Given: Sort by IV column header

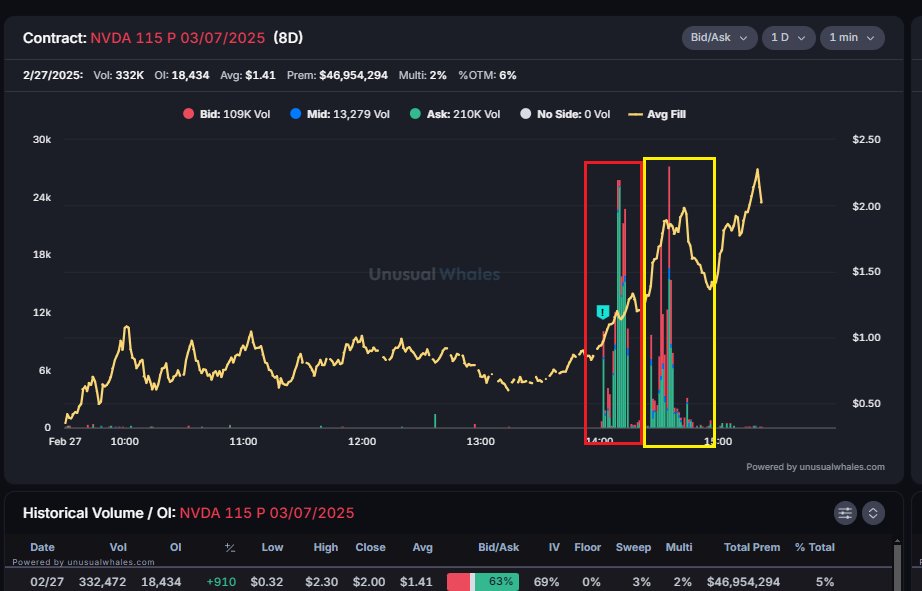Looking at the screenshot, I should point(554,547).
